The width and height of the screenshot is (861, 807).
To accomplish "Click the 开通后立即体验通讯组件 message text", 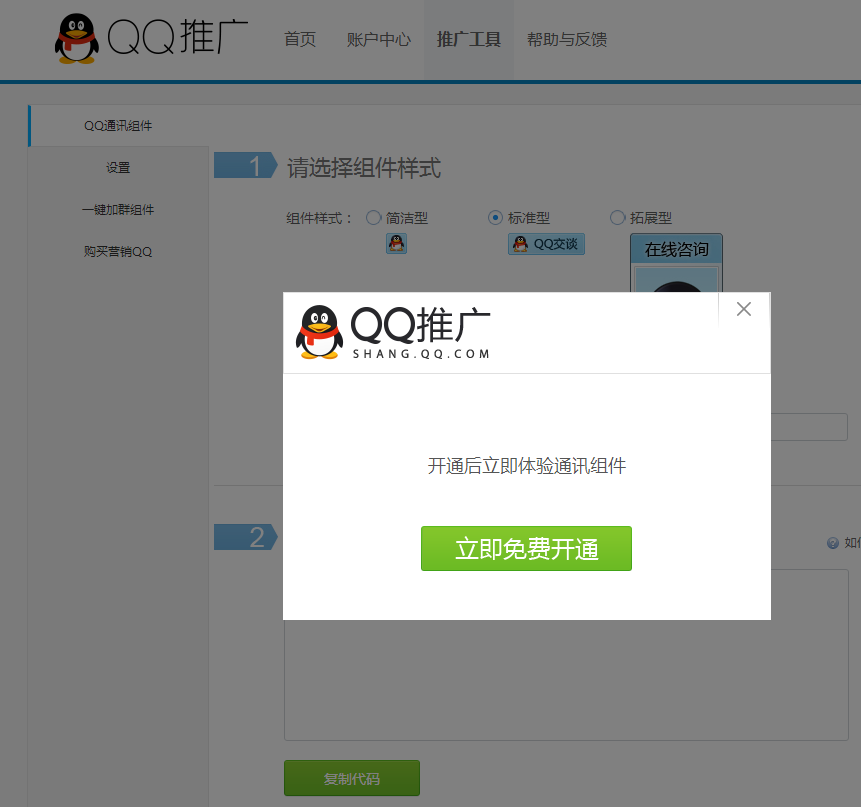I will point(526,466).
